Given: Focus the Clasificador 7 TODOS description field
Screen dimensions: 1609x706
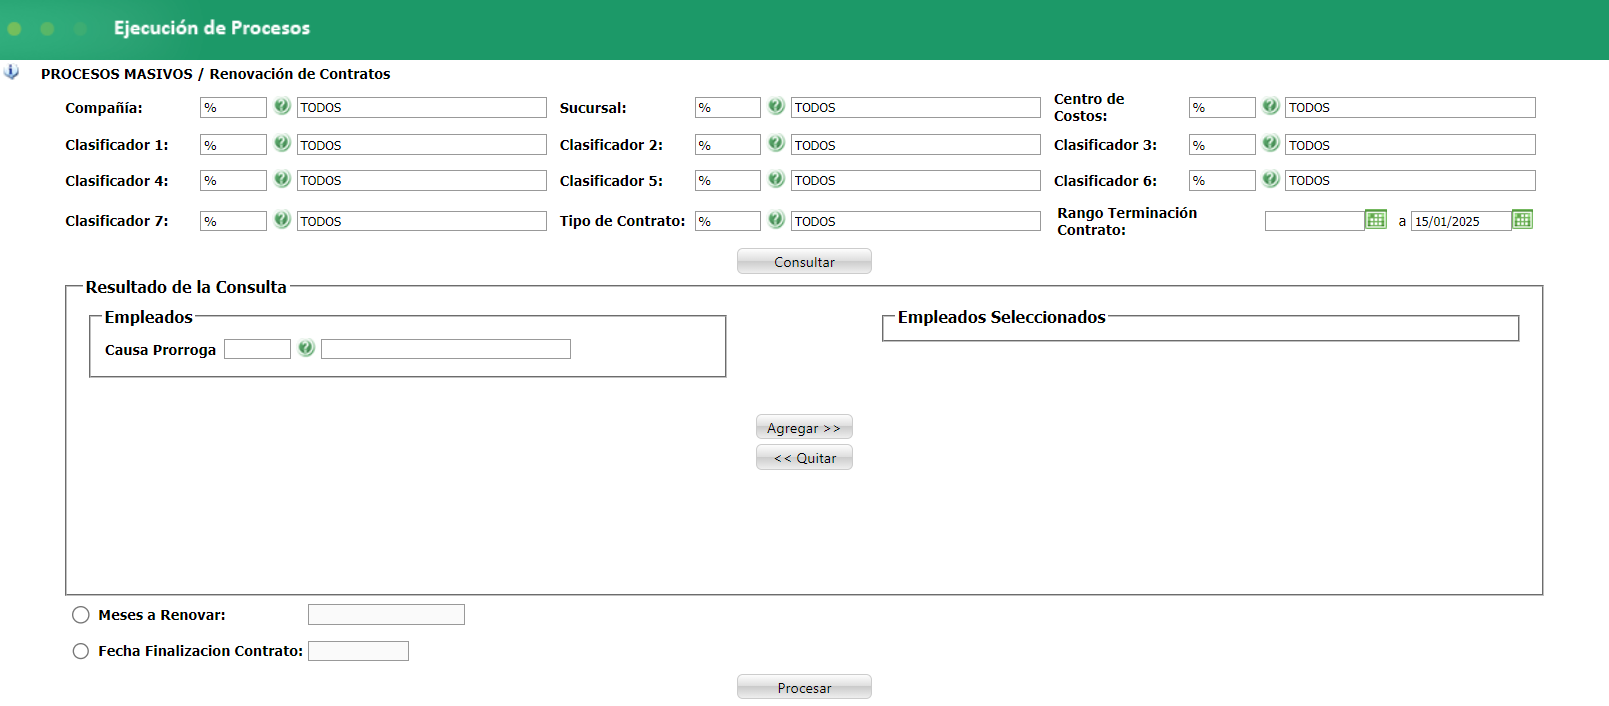Looking at the screenshot, I should 422,221.
